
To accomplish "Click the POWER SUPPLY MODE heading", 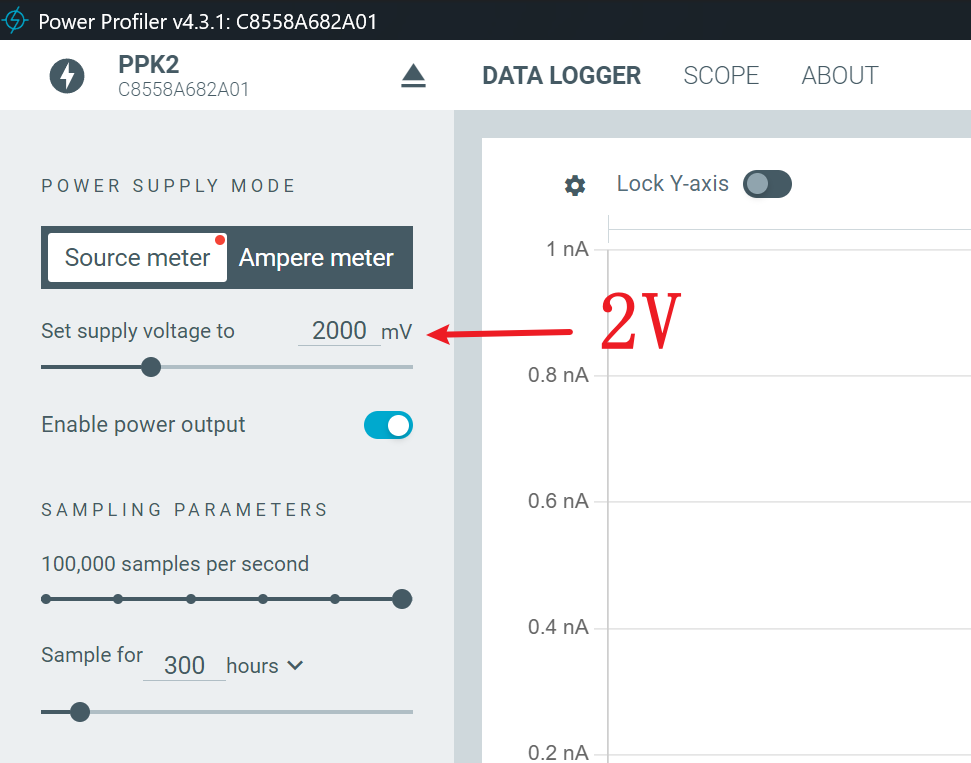I will pyautogui.click(x=168, y=186).
